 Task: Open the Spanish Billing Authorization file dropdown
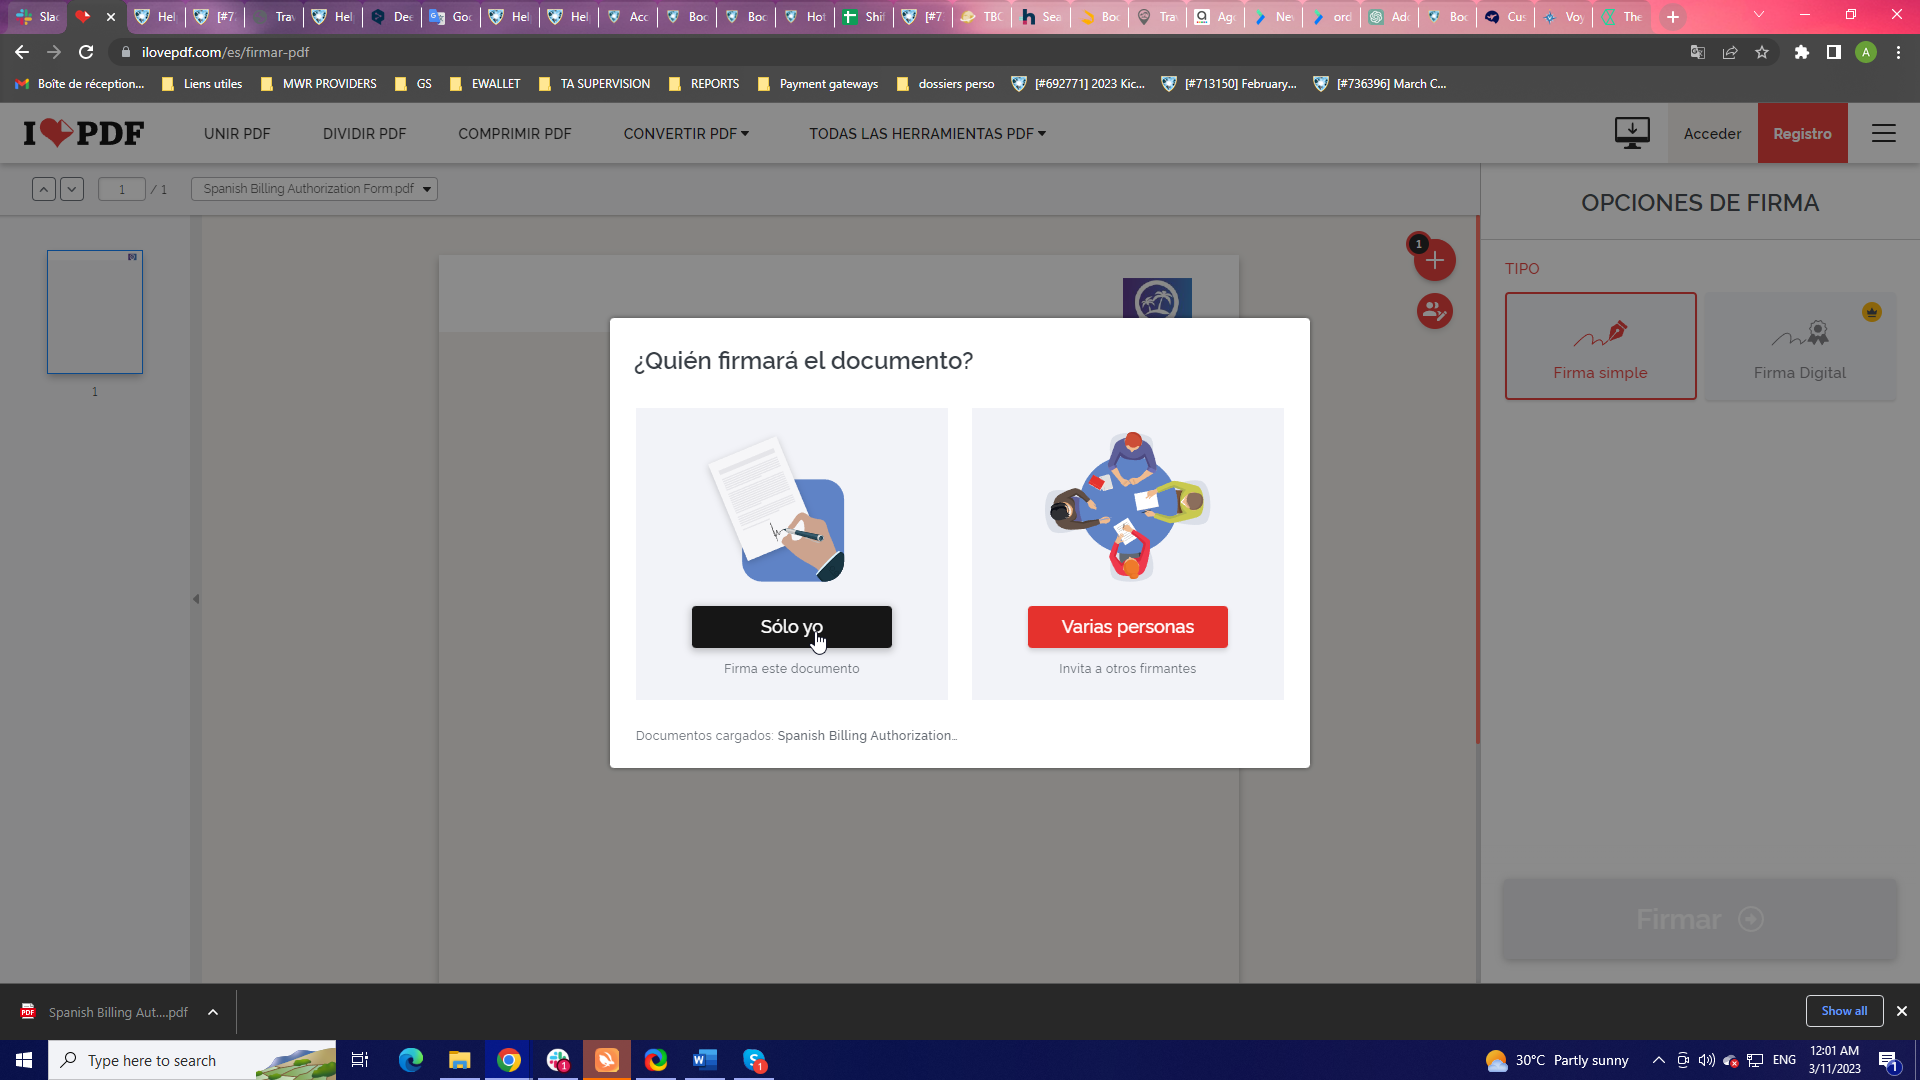click(x=314, y=189)
